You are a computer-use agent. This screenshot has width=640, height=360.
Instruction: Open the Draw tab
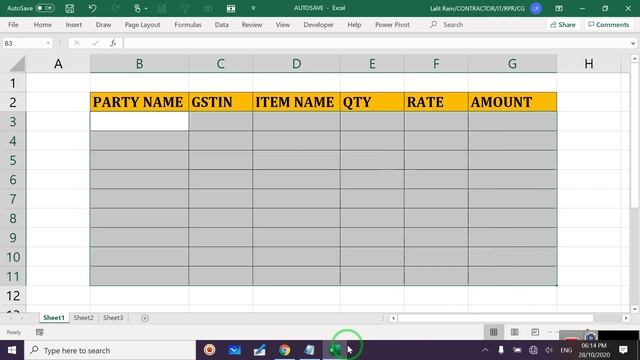pos(103,25)
